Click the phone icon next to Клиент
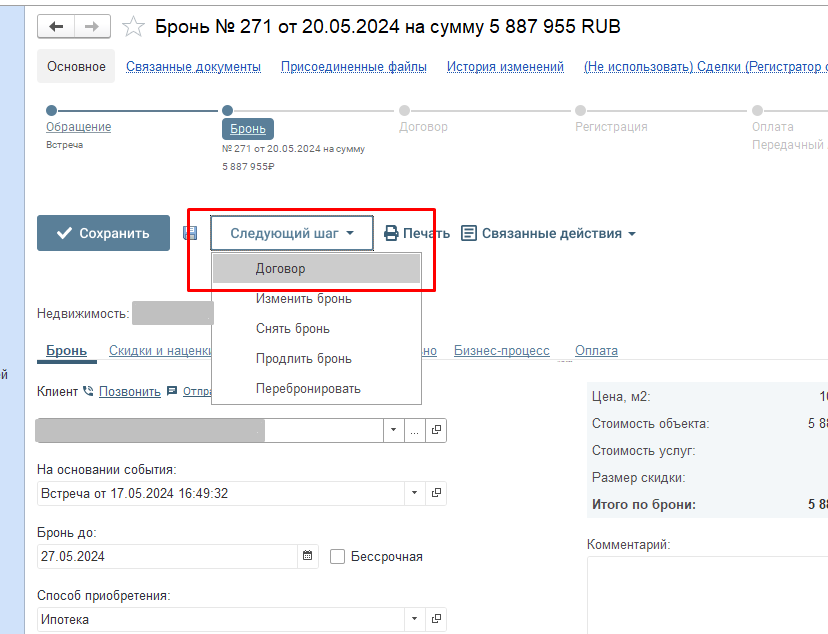The width and height of the screenshot is (828, 634). 88,391
